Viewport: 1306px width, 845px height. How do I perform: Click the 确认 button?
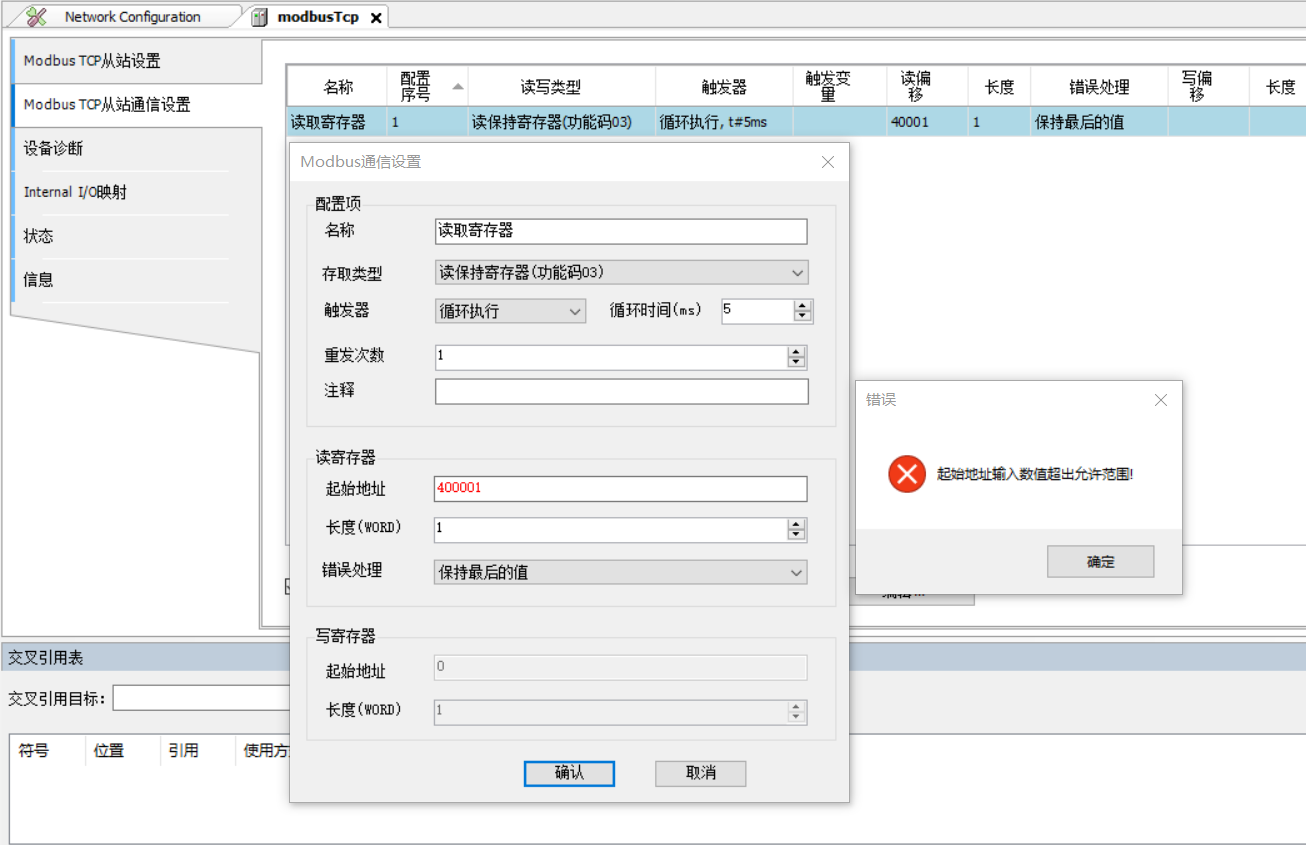click(x=569, y=773)
